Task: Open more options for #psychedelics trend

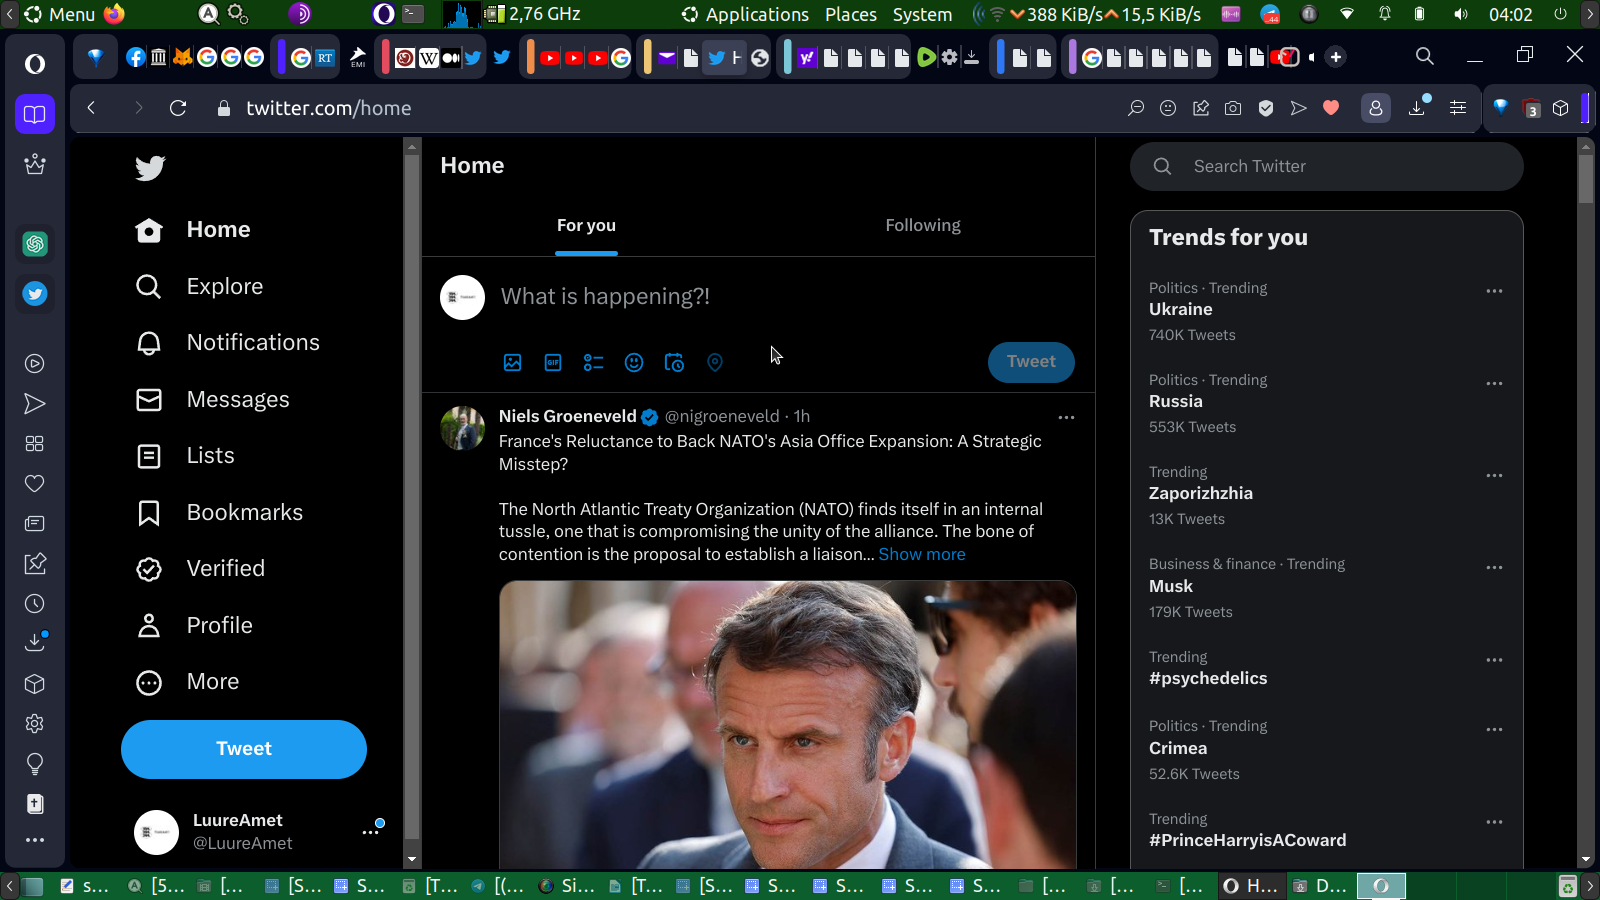Action: [x=1494, y=660]
